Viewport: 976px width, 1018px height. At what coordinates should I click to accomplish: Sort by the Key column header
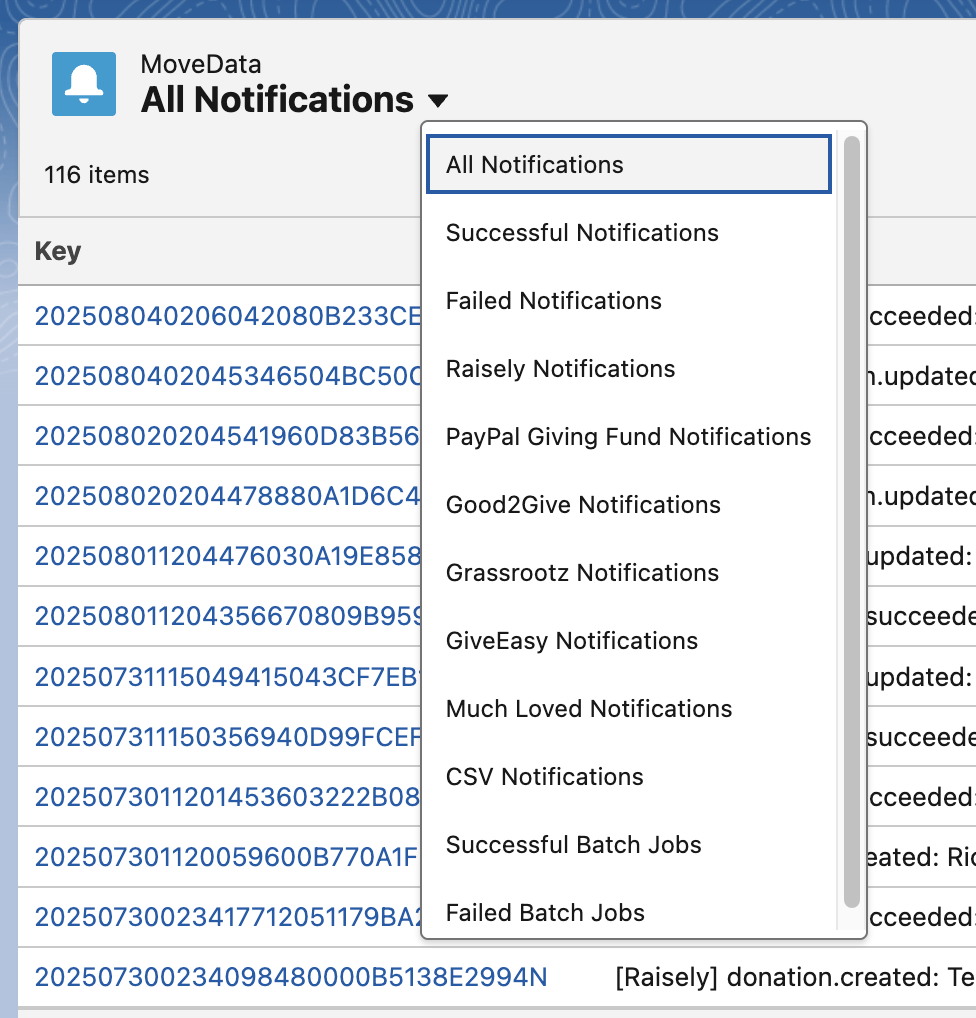click(x=58, y=251)
